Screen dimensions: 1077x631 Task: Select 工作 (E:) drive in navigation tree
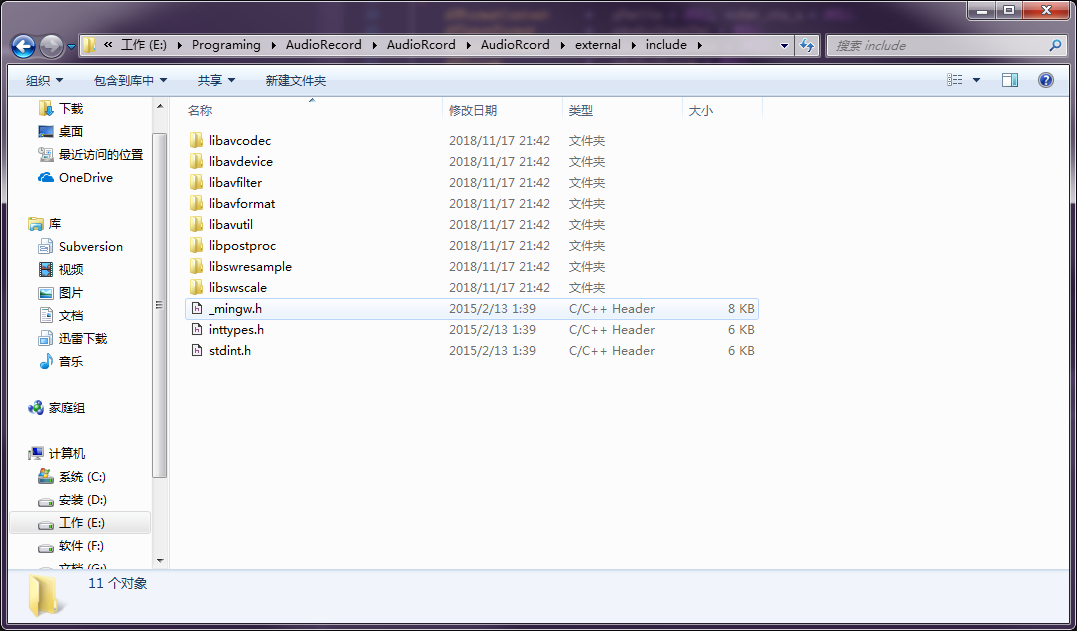coord(81,523)
